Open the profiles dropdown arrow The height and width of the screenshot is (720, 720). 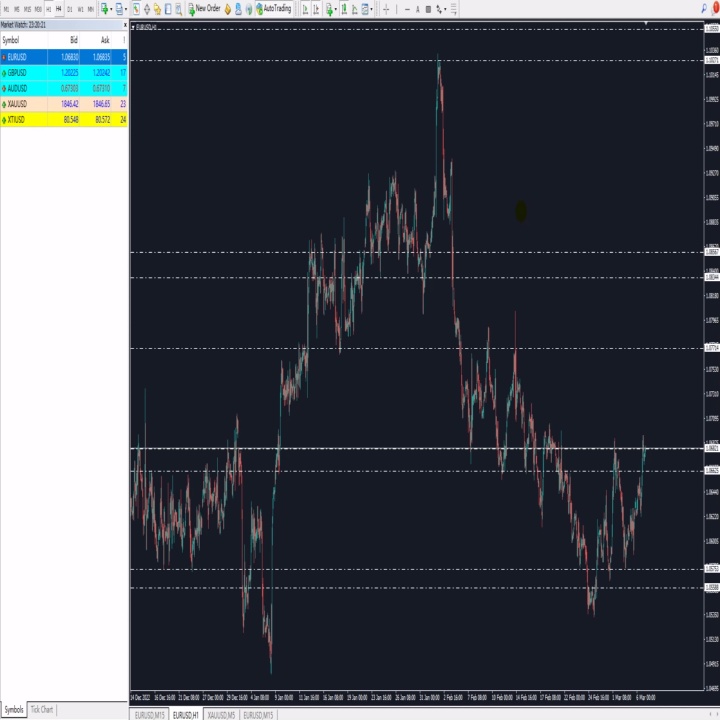pyautogui.click(x=126, y=9)
